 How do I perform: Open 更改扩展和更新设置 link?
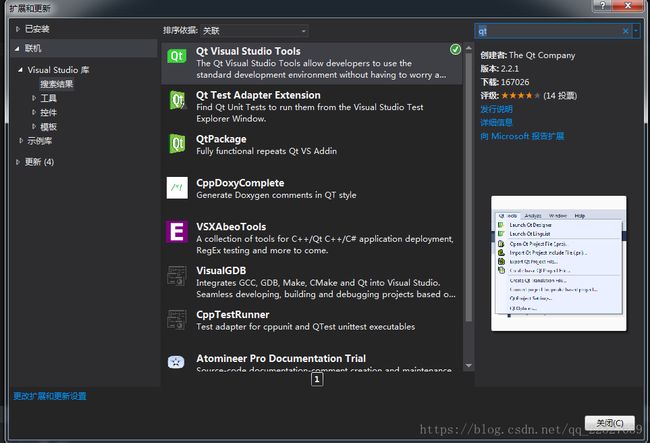tap(50, 396)
